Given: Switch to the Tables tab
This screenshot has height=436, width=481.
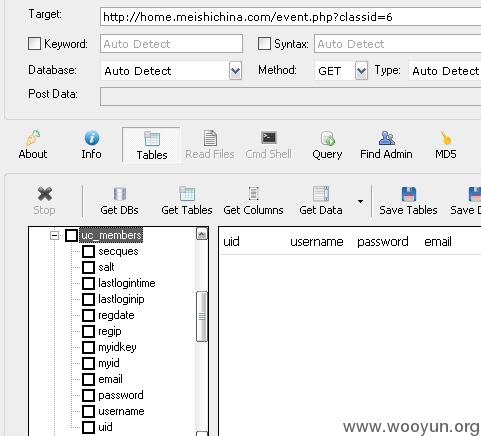Looking at the screenshot, I should 151,145.
